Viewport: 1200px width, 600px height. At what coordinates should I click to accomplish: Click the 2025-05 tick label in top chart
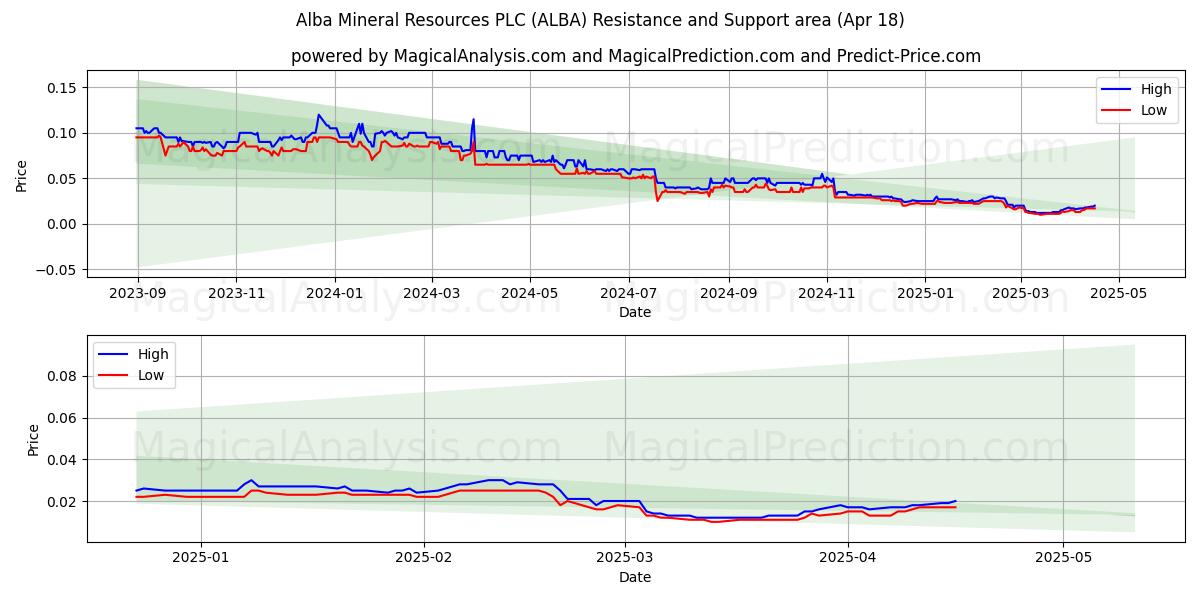point(1119,294)
